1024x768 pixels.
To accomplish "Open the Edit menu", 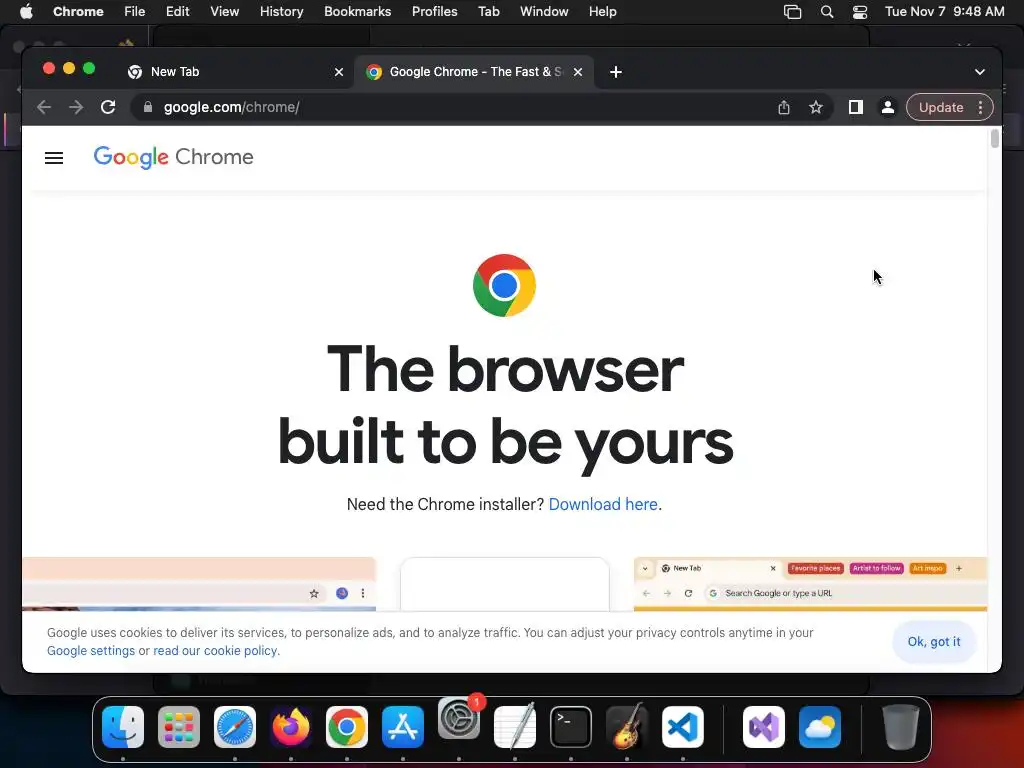I will [x=177, y=12].
